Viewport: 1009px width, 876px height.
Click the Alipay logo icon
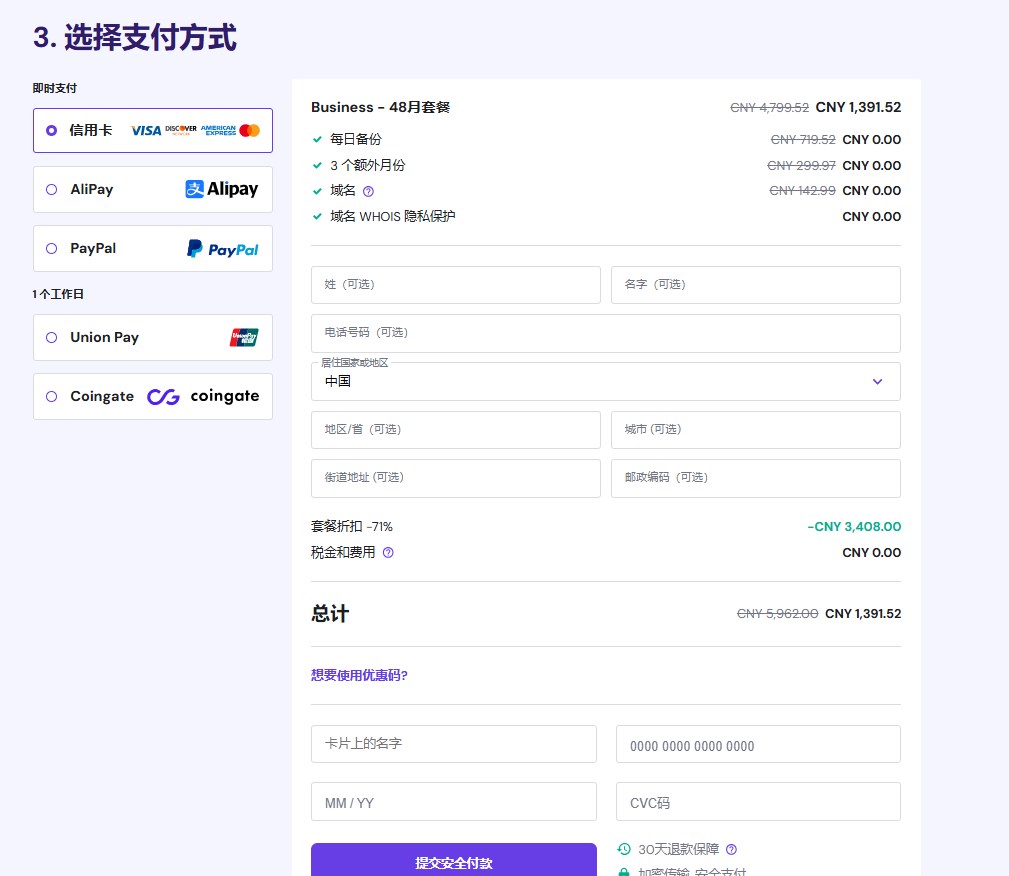(221, 189)
